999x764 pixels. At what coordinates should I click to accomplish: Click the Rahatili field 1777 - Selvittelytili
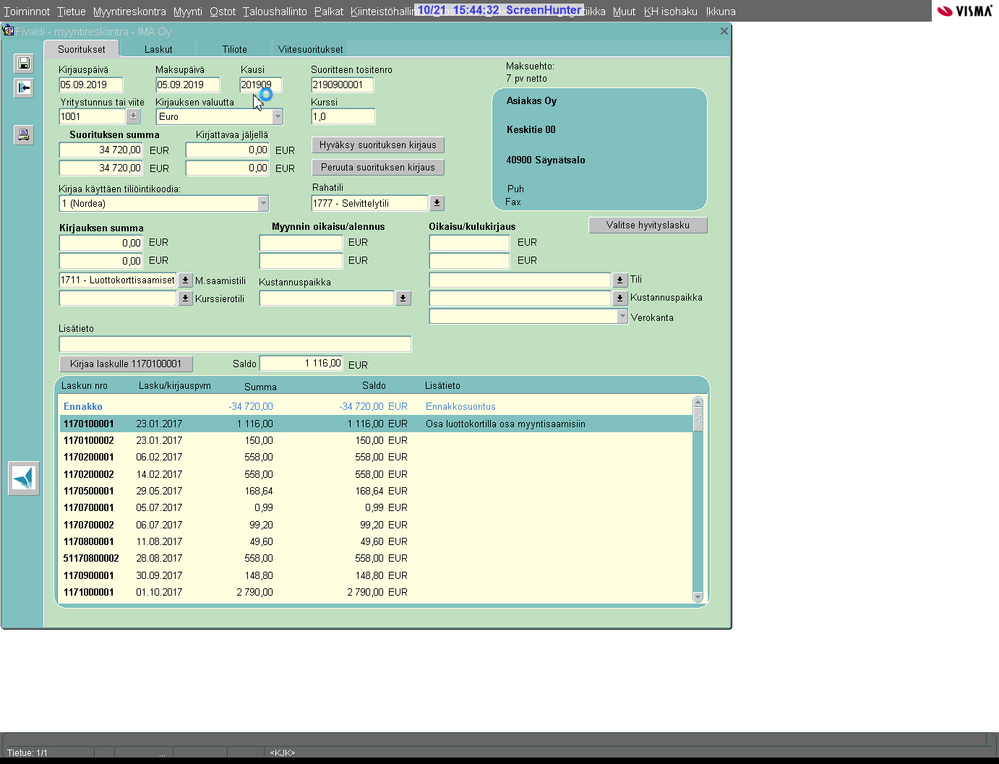pyautogui.click(x=370, y=203)
